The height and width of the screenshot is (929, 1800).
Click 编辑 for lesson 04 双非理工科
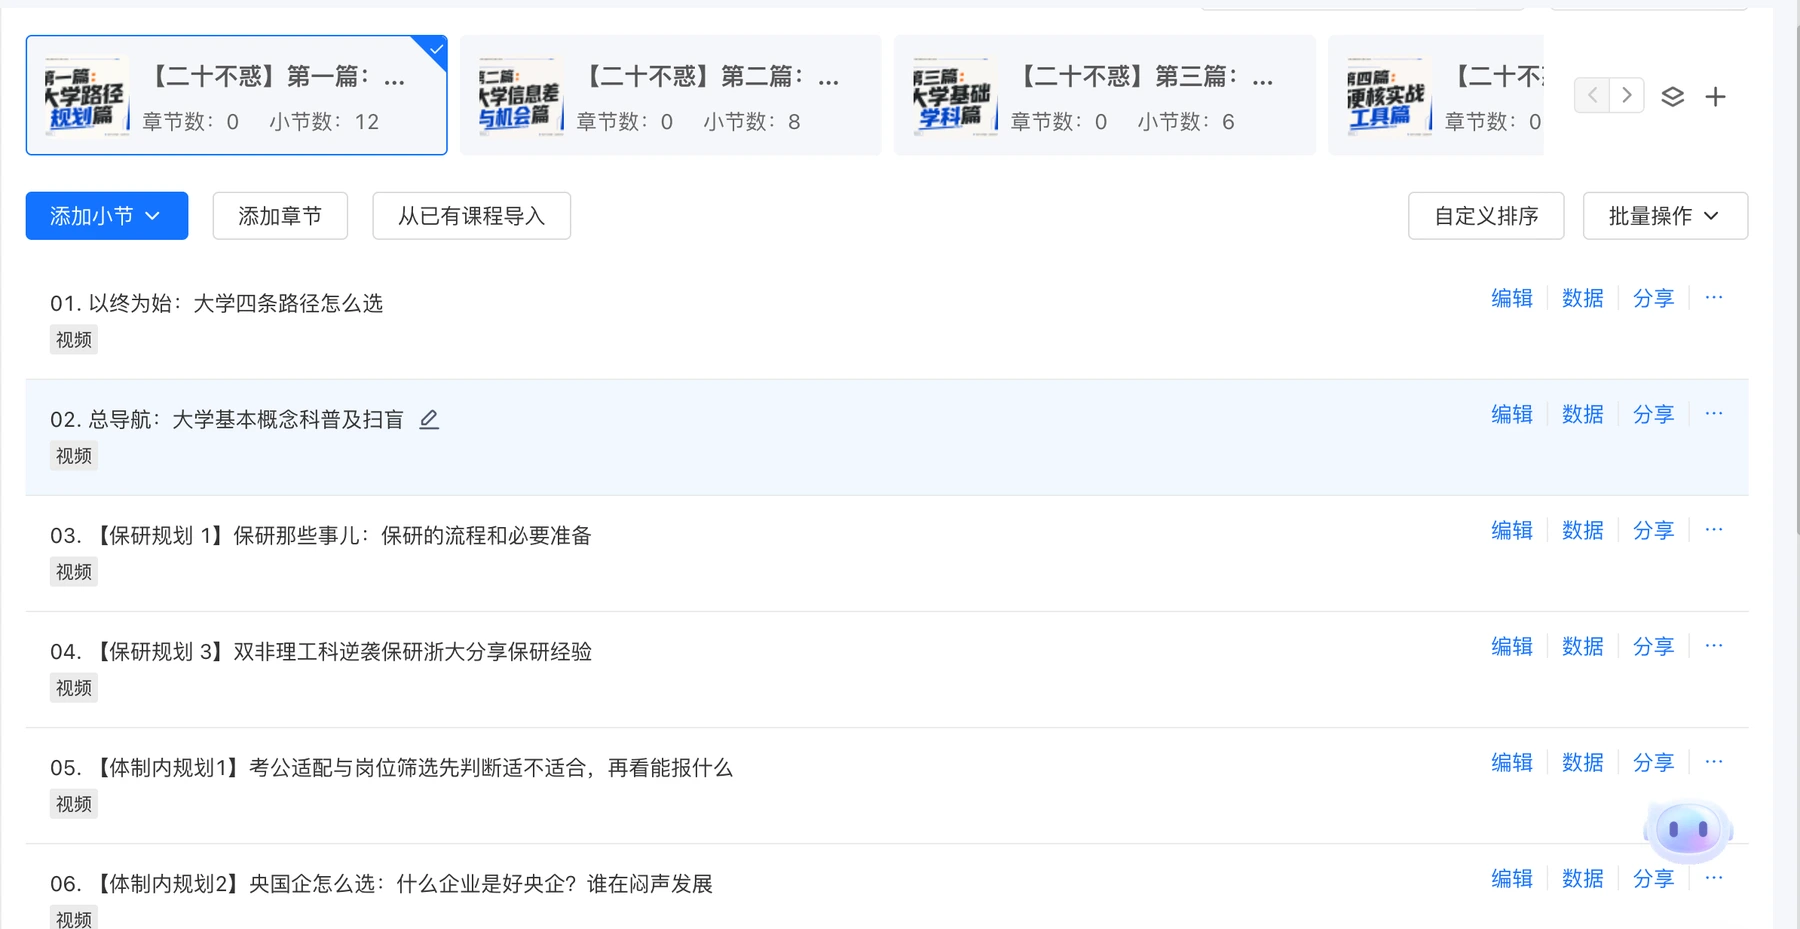pos(1512,646)
